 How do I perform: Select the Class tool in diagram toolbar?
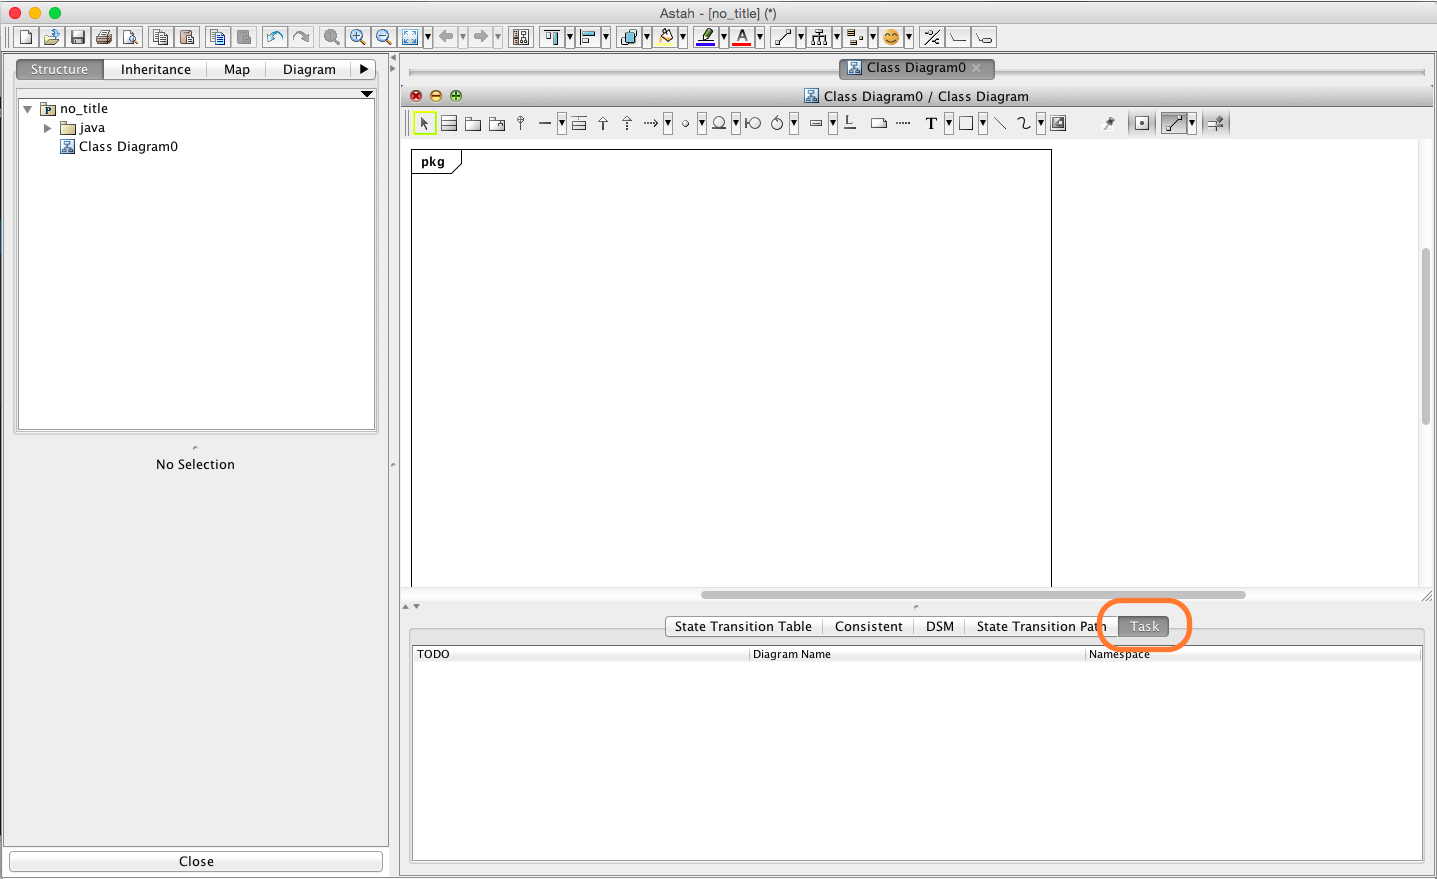click(x=449, y=123)
